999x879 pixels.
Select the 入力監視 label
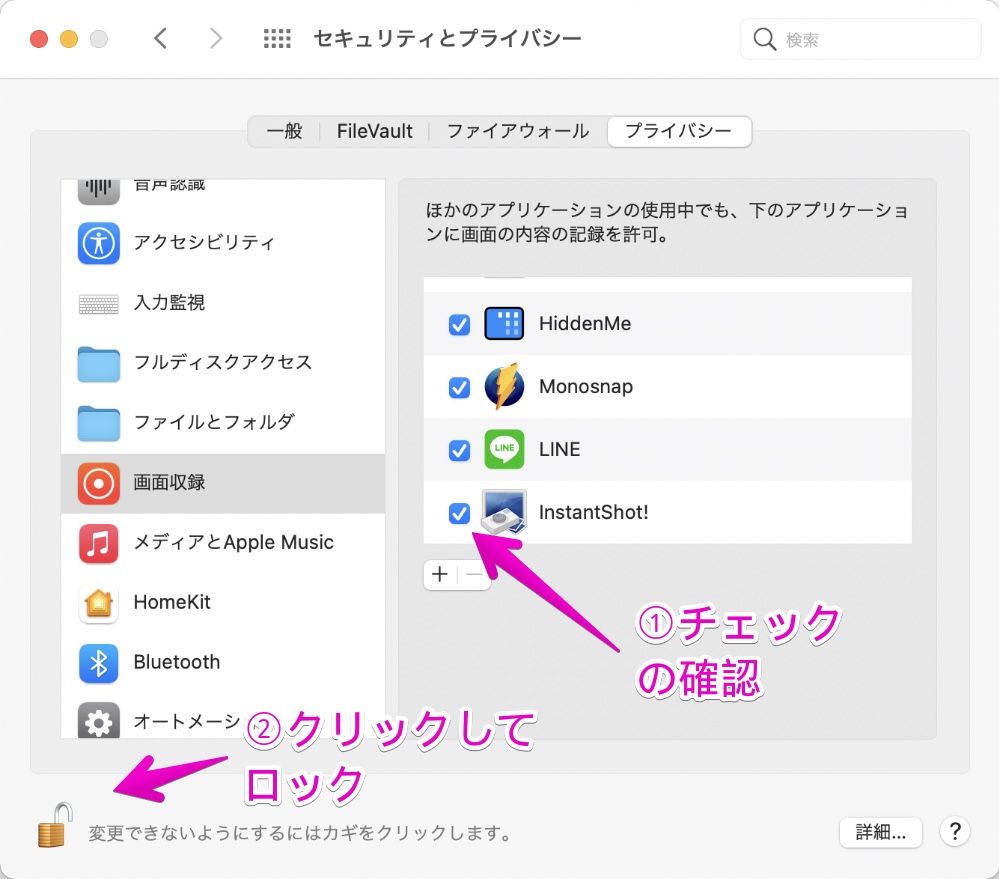tap(169, 303)
